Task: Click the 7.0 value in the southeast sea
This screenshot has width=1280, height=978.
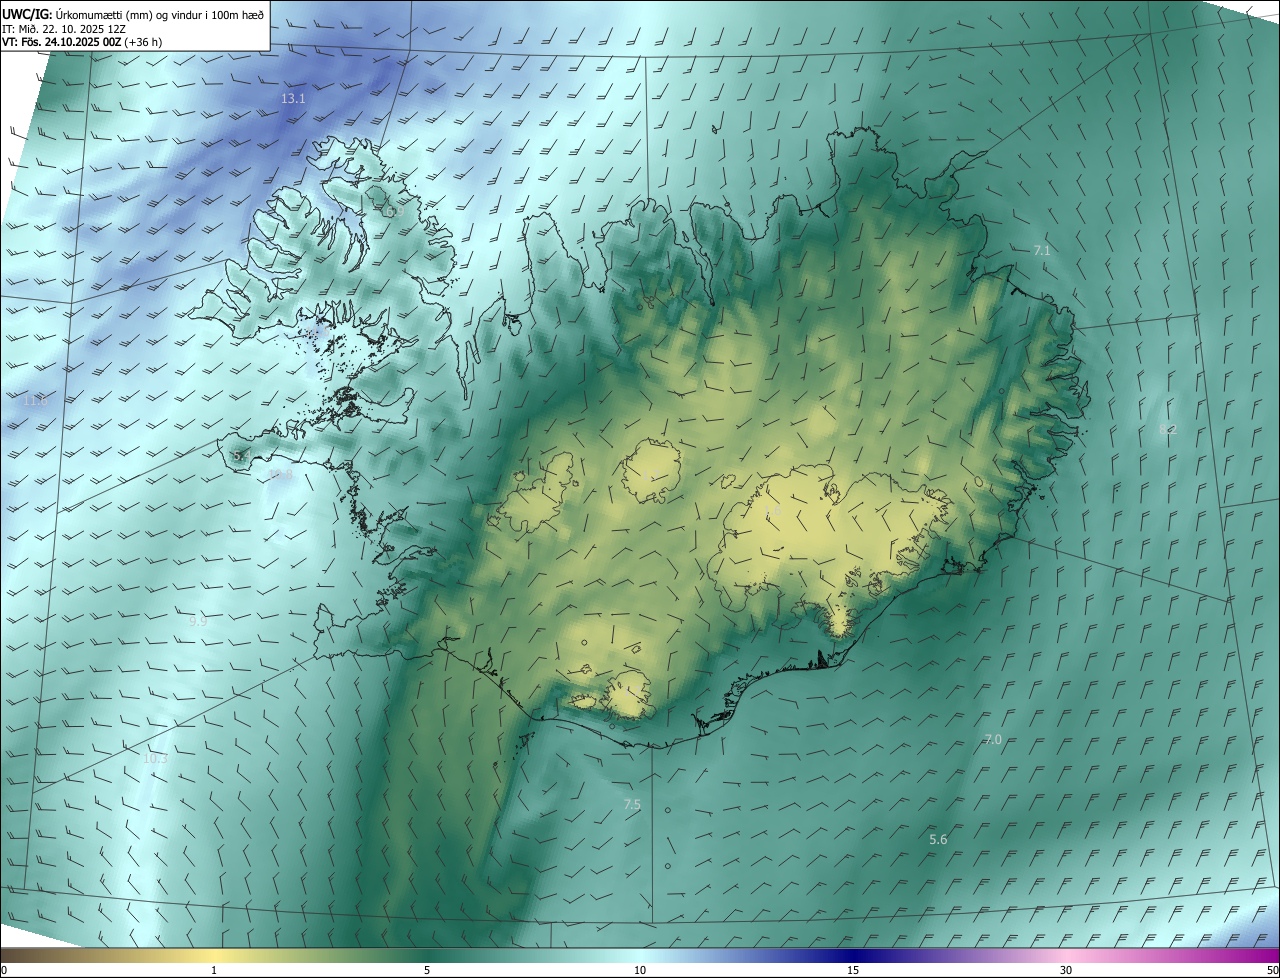Action: [x=993, y=739]
